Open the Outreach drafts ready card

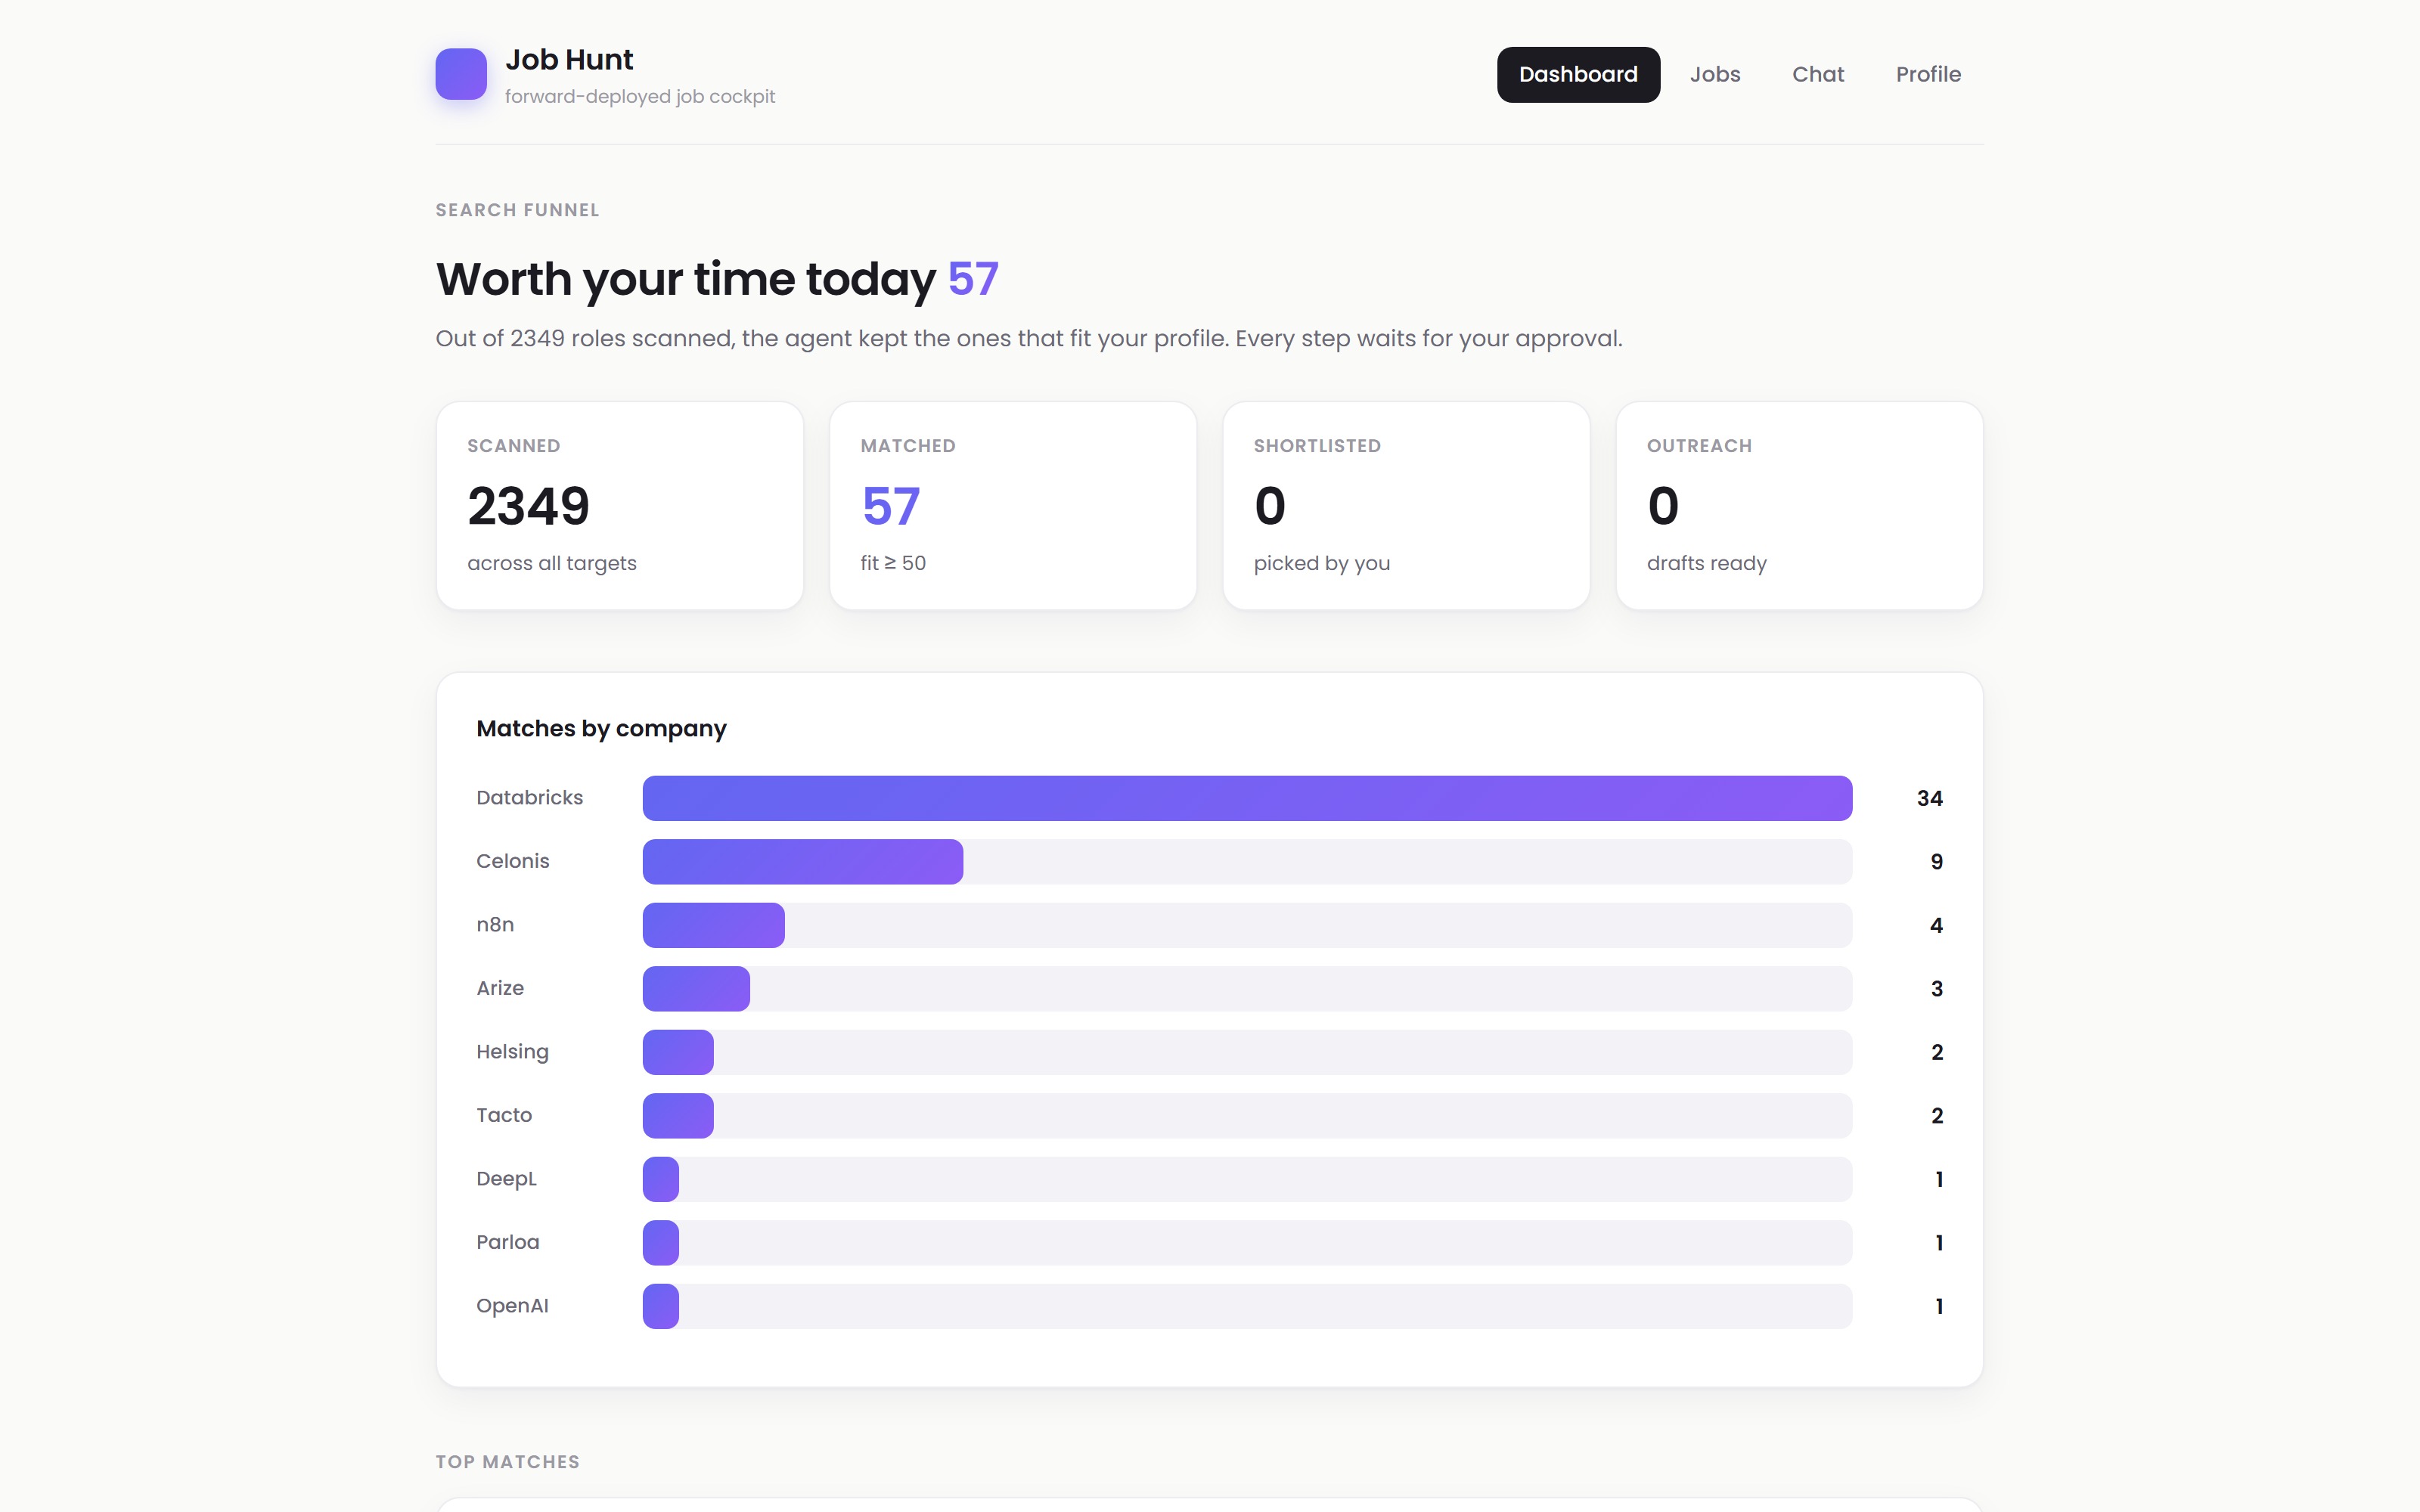[1799, 505]
